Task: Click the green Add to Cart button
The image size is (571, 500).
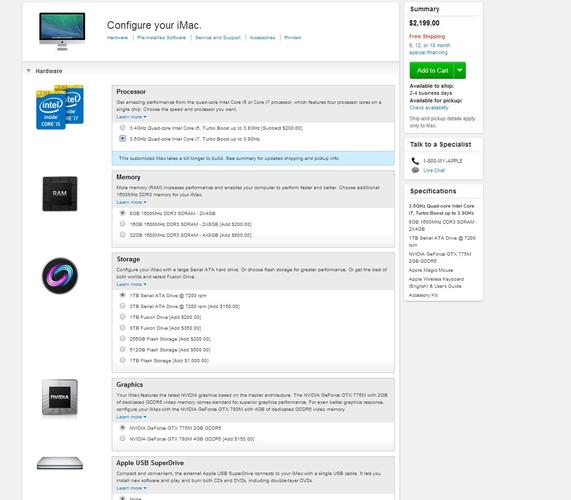Action: (432, 70)
